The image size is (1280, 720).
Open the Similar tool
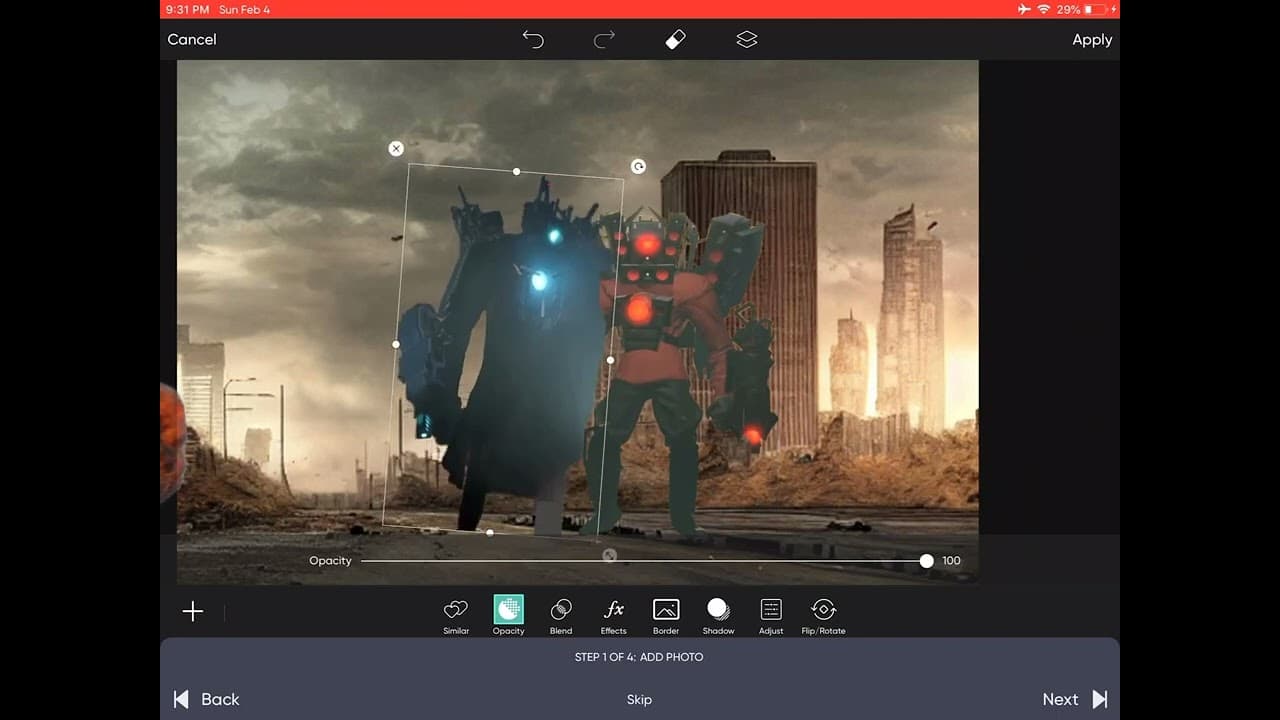(x=456, y=616)
